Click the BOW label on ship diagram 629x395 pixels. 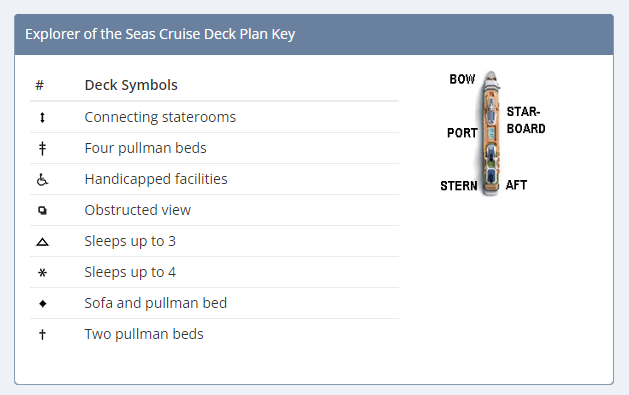462,79
